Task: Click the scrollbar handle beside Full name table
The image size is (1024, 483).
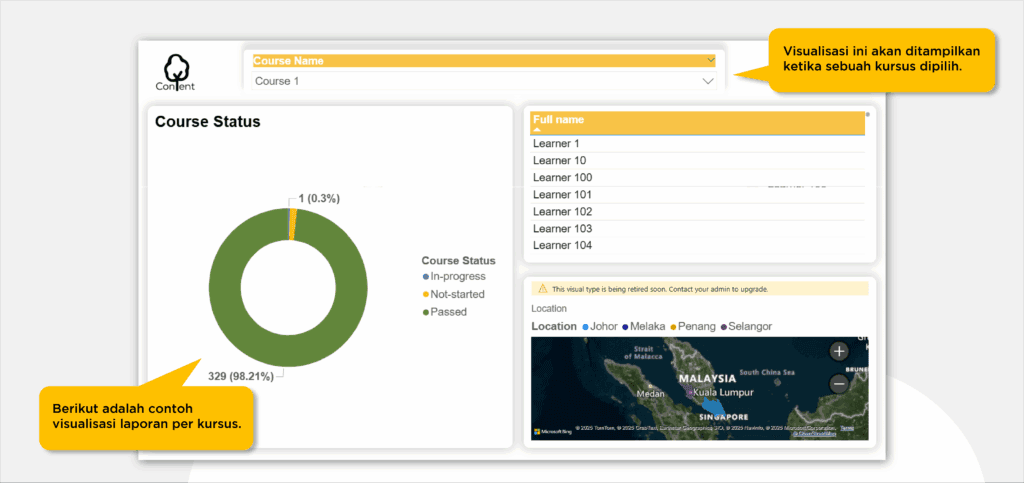Action: 868,114
